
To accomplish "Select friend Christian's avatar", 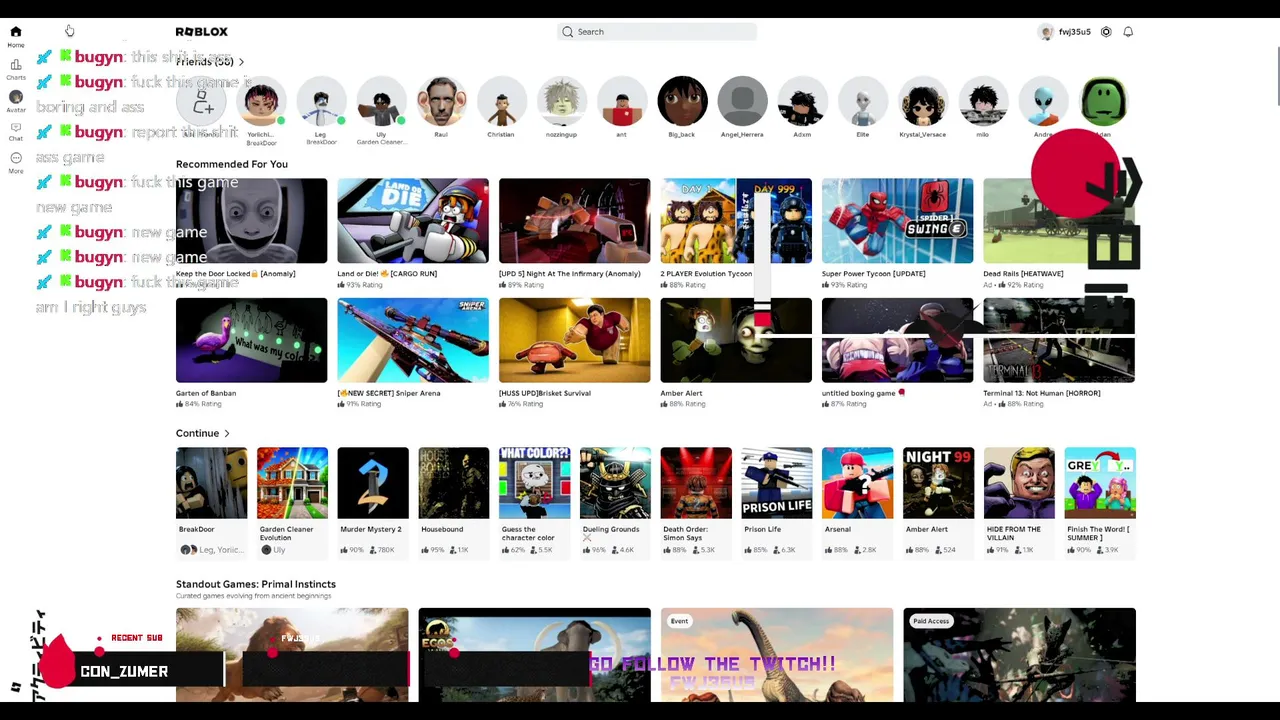I will coord(501,101).
